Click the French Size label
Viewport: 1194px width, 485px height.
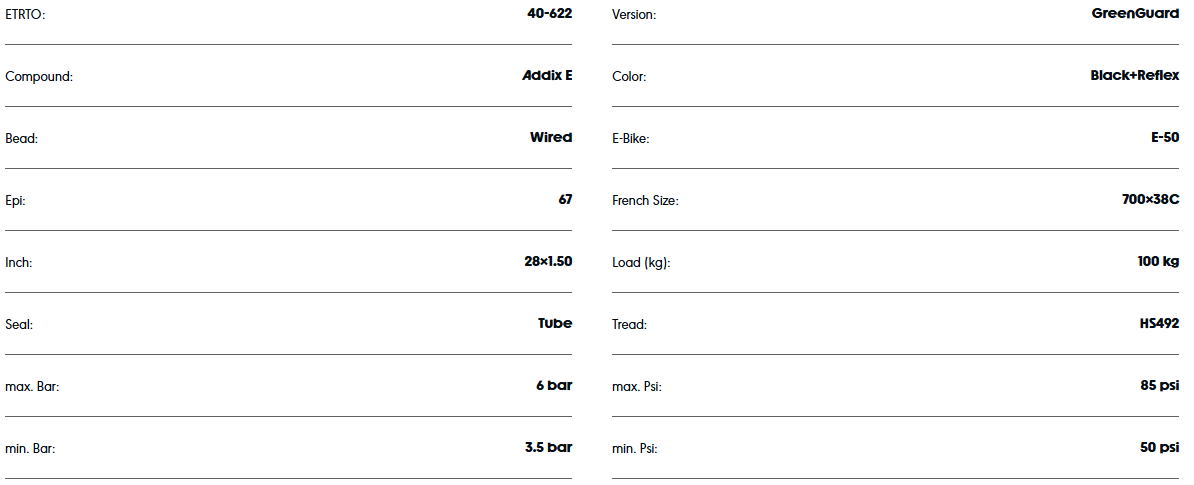click(x=645, y=201)
